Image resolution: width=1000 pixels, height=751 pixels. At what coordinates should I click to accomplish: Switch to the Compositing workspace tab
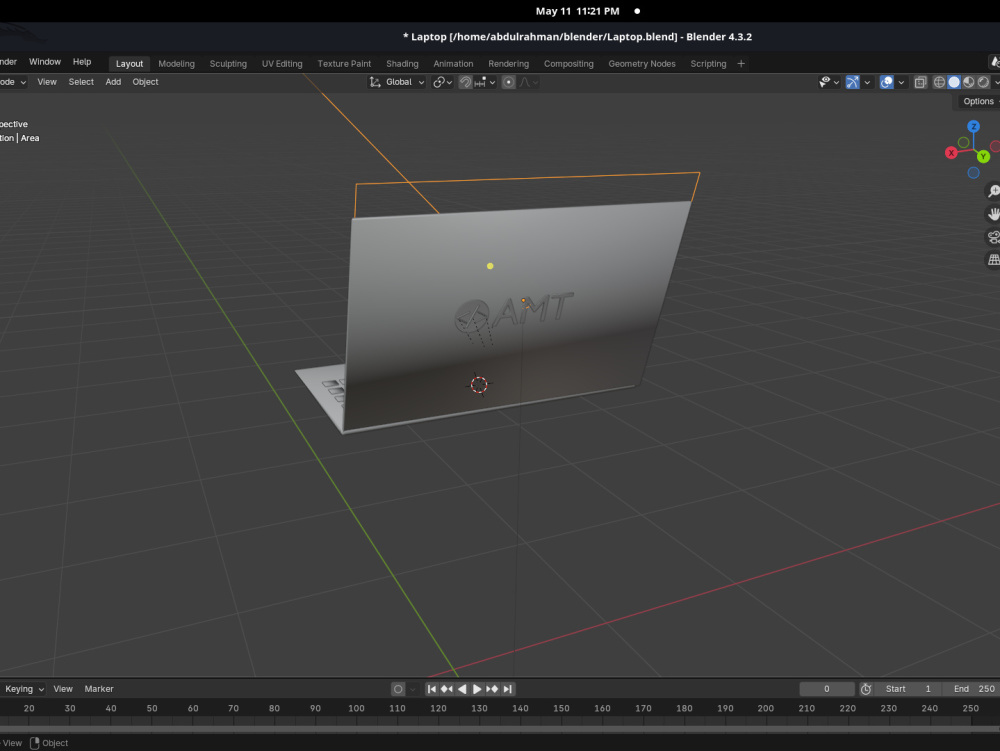click(569, 64)
